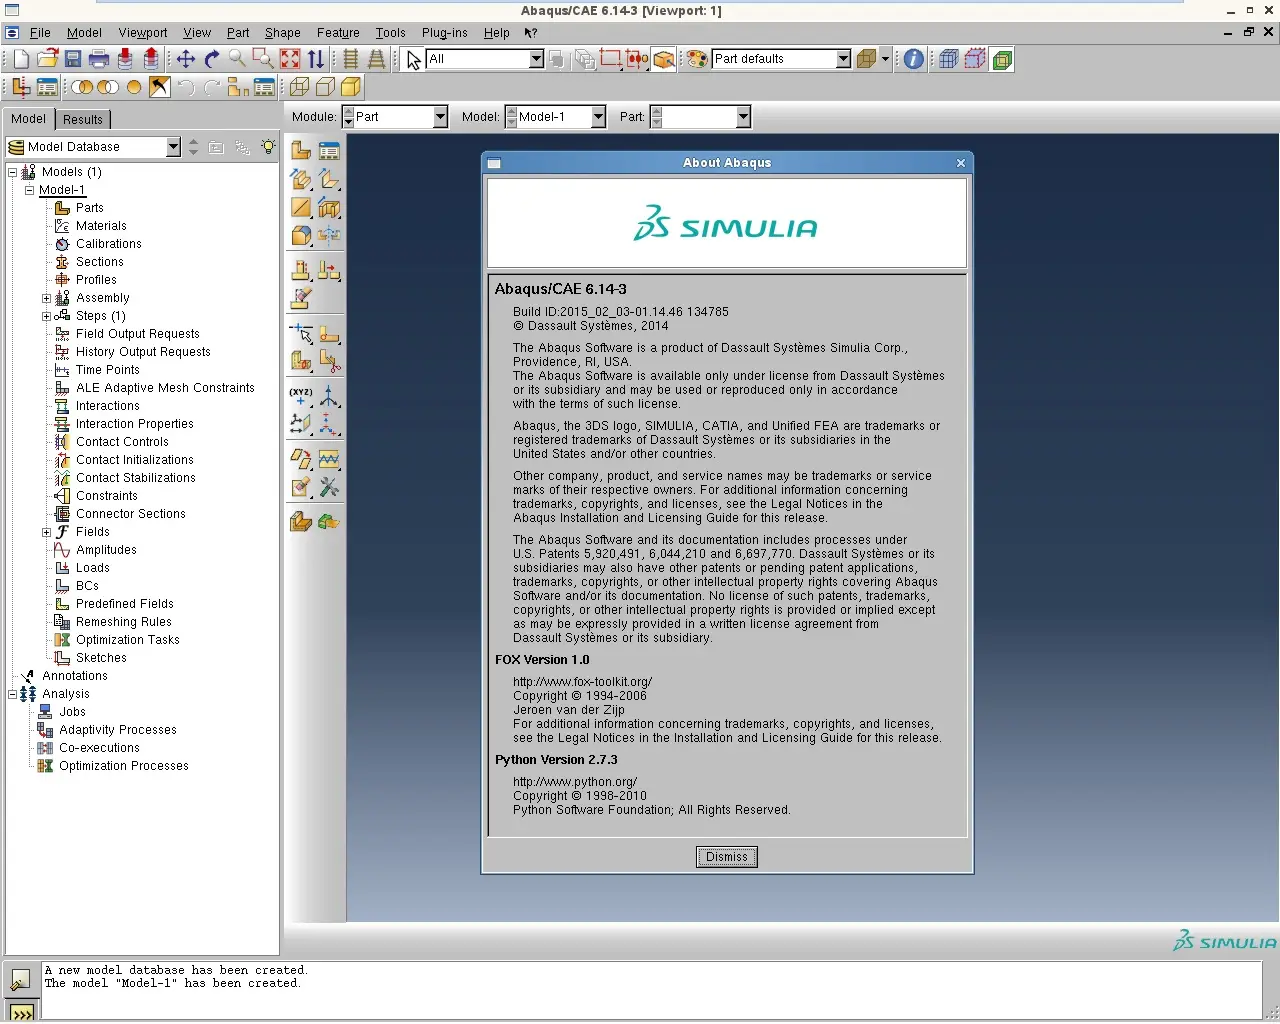Select the Pan View tool
The image size is (1280, 1024).
[186, 59]
